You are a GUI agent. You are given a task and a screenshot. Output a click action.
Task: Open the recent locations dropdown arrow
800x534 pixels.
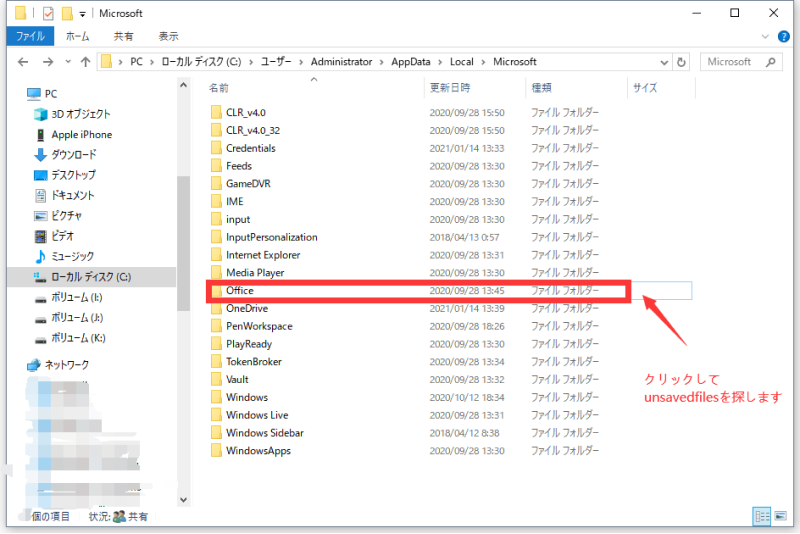point(68,62)
